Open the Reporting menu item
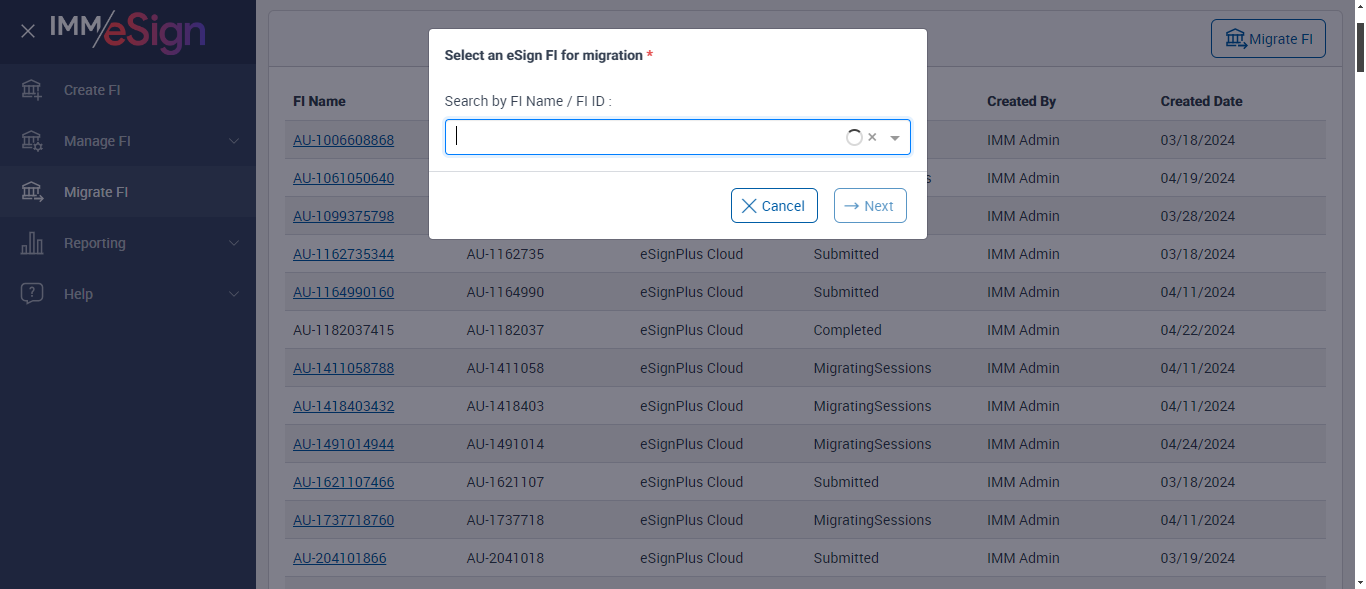The height and width of the screenshot is (589, 1366). [95, 243]
